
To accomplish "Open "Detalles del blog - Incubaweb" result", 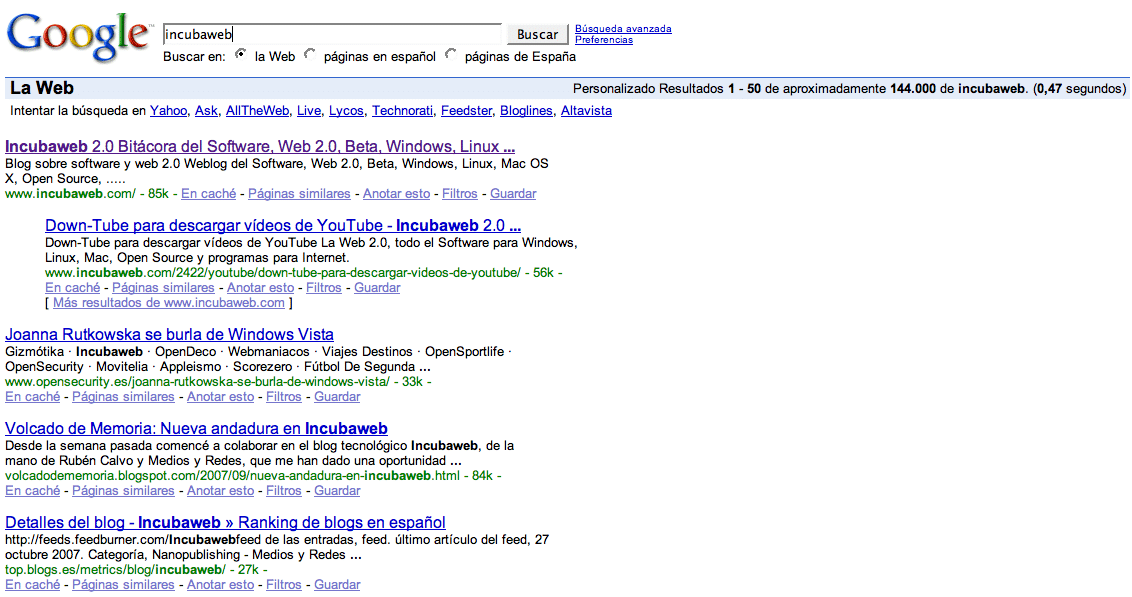I will [x=225, y=522].
